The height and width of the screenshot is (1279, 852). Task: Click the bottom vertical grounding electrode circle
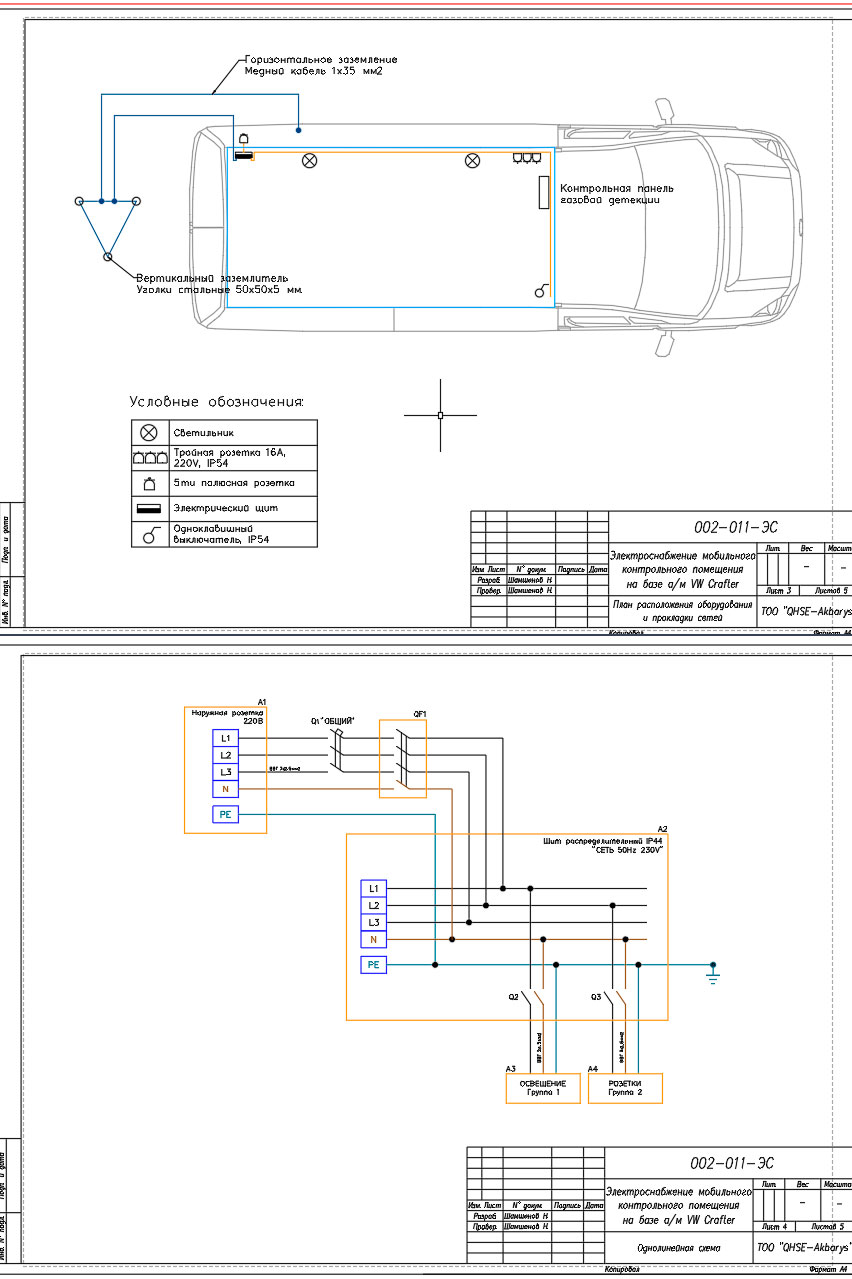tap(108, 256)
